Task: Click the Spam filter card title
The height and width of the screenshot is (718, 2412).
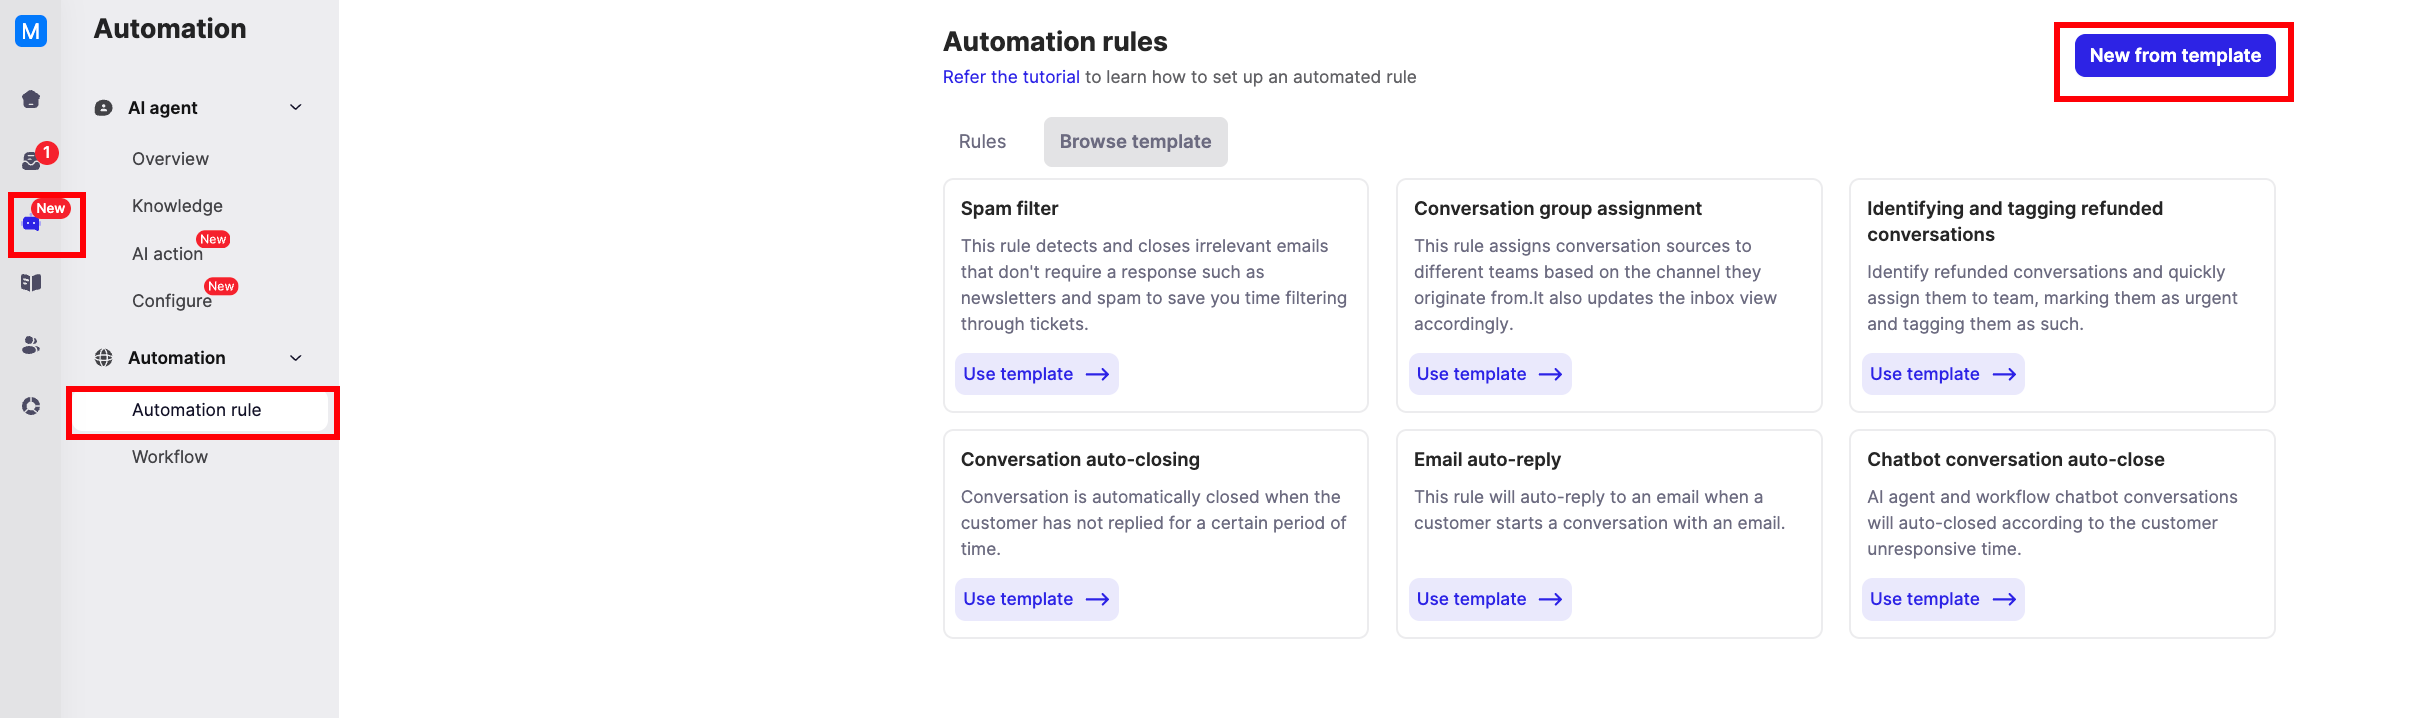Action: tap(1009, 208)
